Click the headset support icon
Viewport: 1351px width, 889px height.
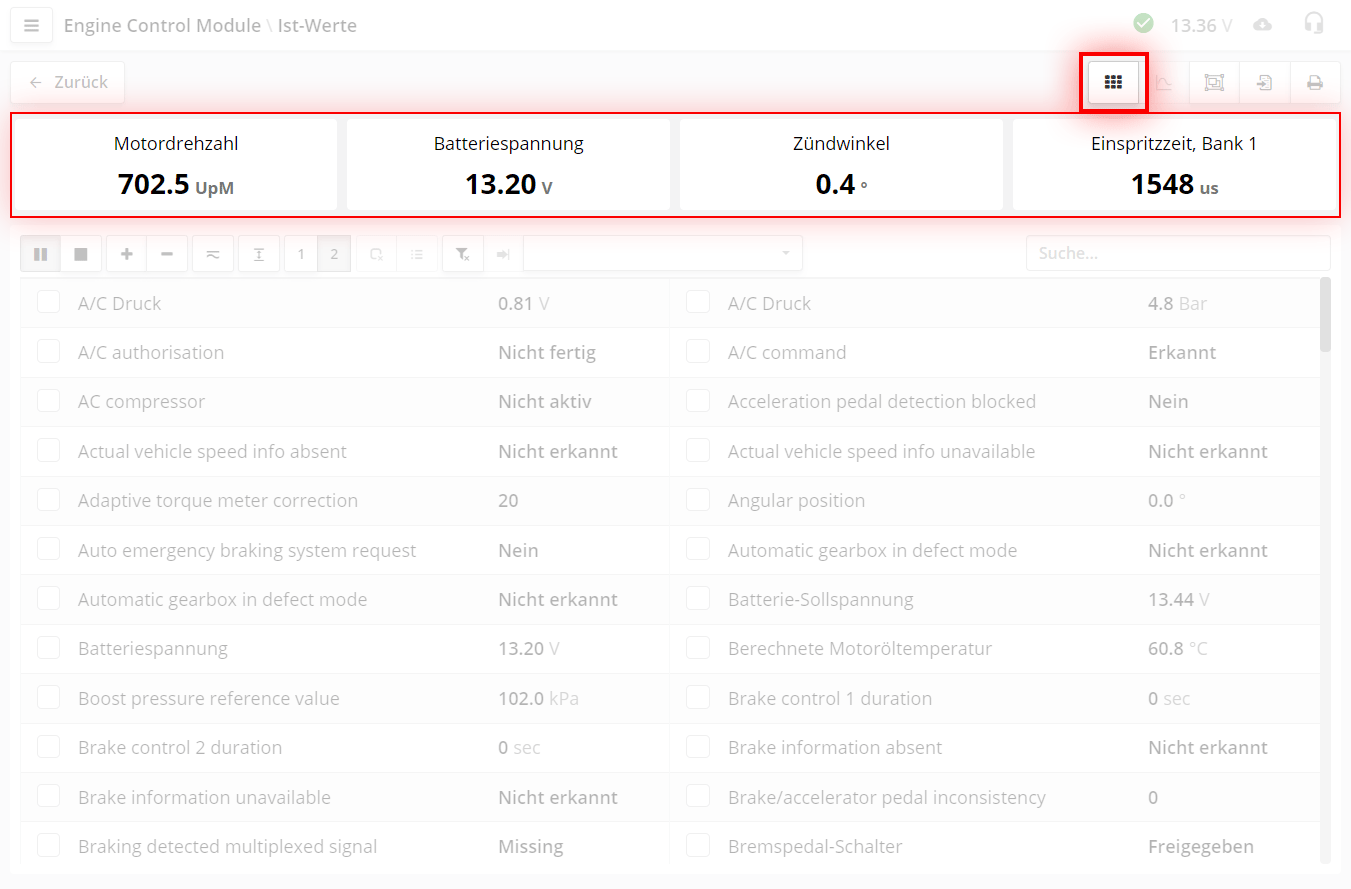coord(1314,24)
